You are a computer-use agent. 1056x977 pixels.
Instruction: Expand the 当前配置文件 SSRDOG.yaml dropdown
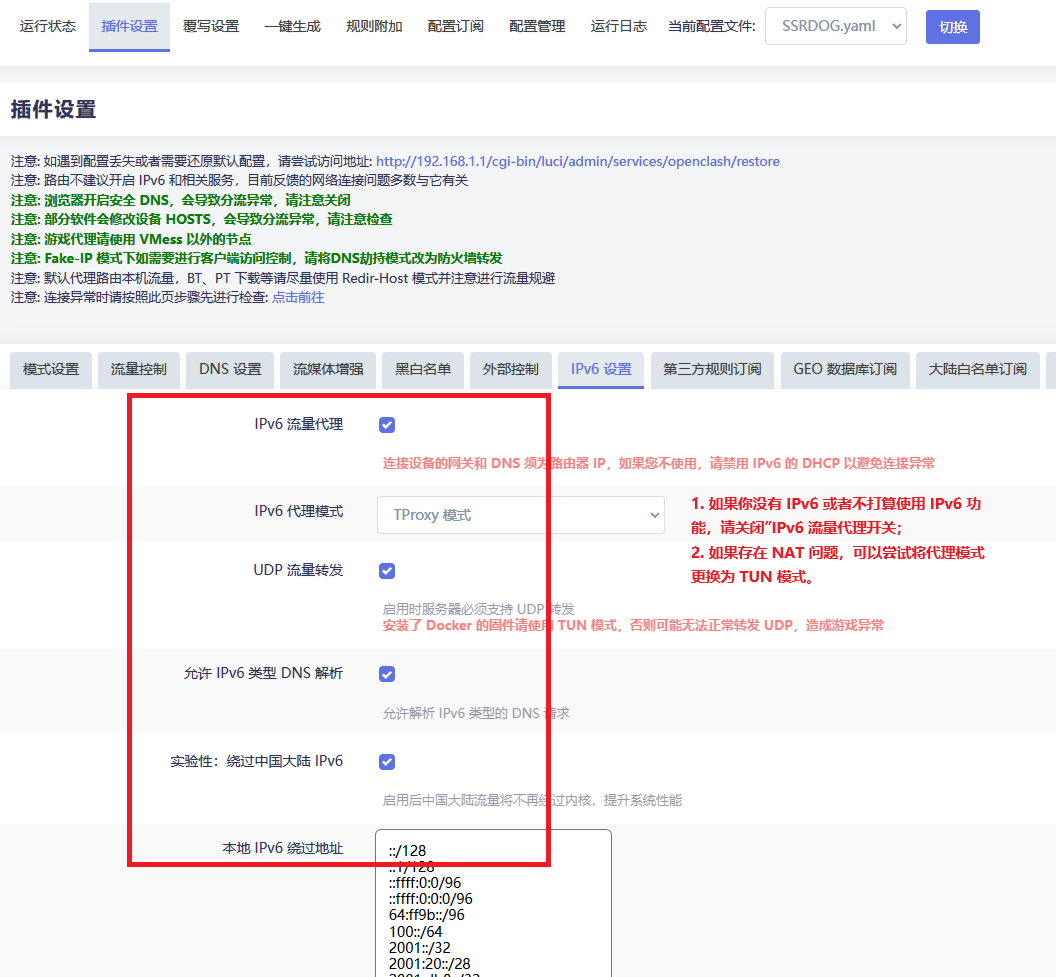click(835, 27)
